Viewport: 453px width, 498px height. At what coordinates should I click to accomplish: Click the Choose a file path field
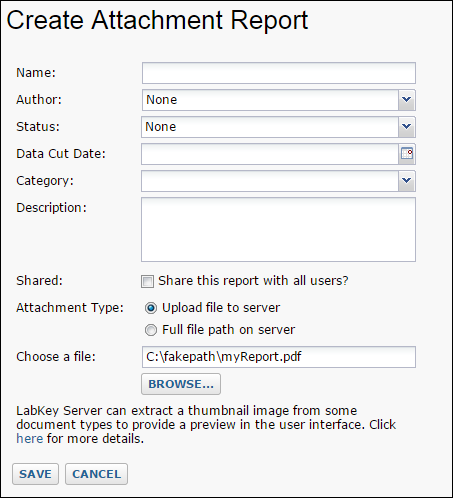tap(279, 357)
